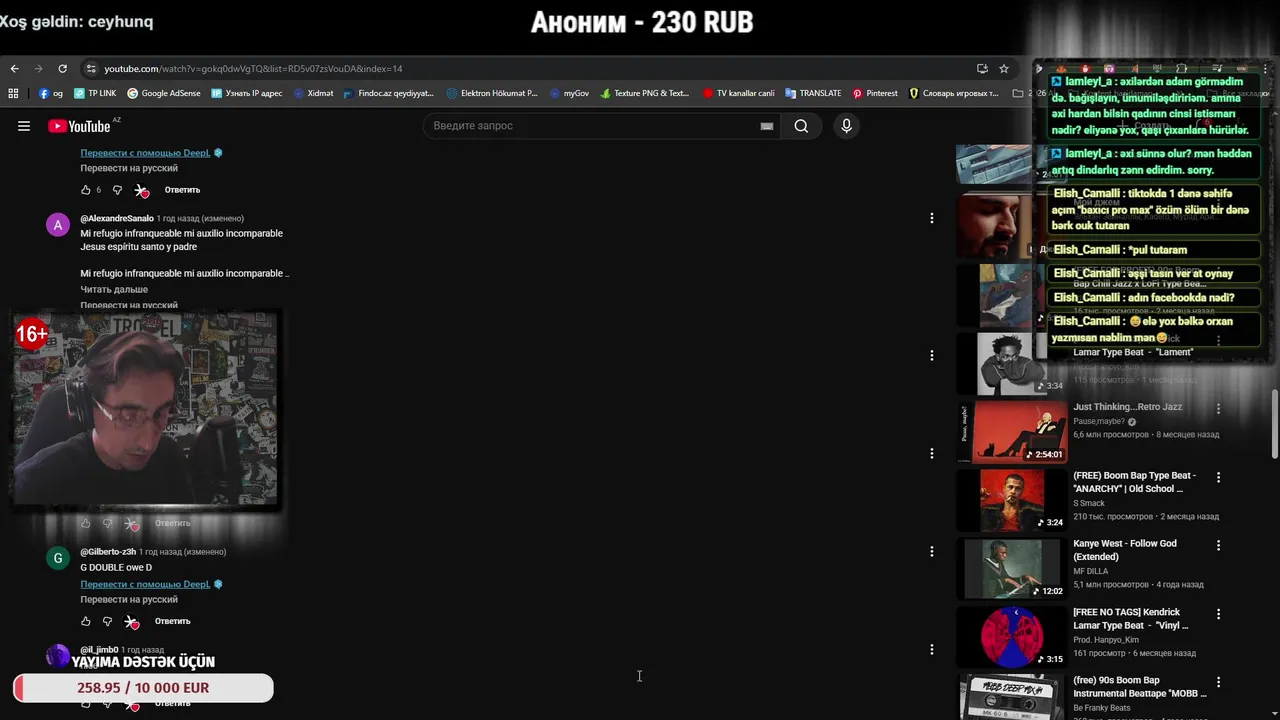Open site information icon in address bar
This screenshot has width=1280, height=720.
tap(91, 69)
